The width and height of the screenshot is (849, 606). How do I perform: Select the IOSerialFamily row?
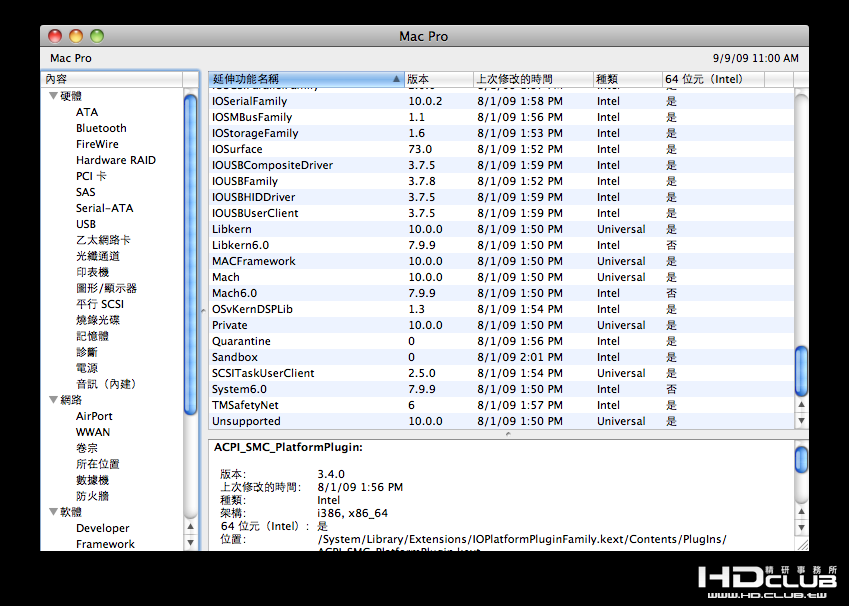[x=501, y=101]
